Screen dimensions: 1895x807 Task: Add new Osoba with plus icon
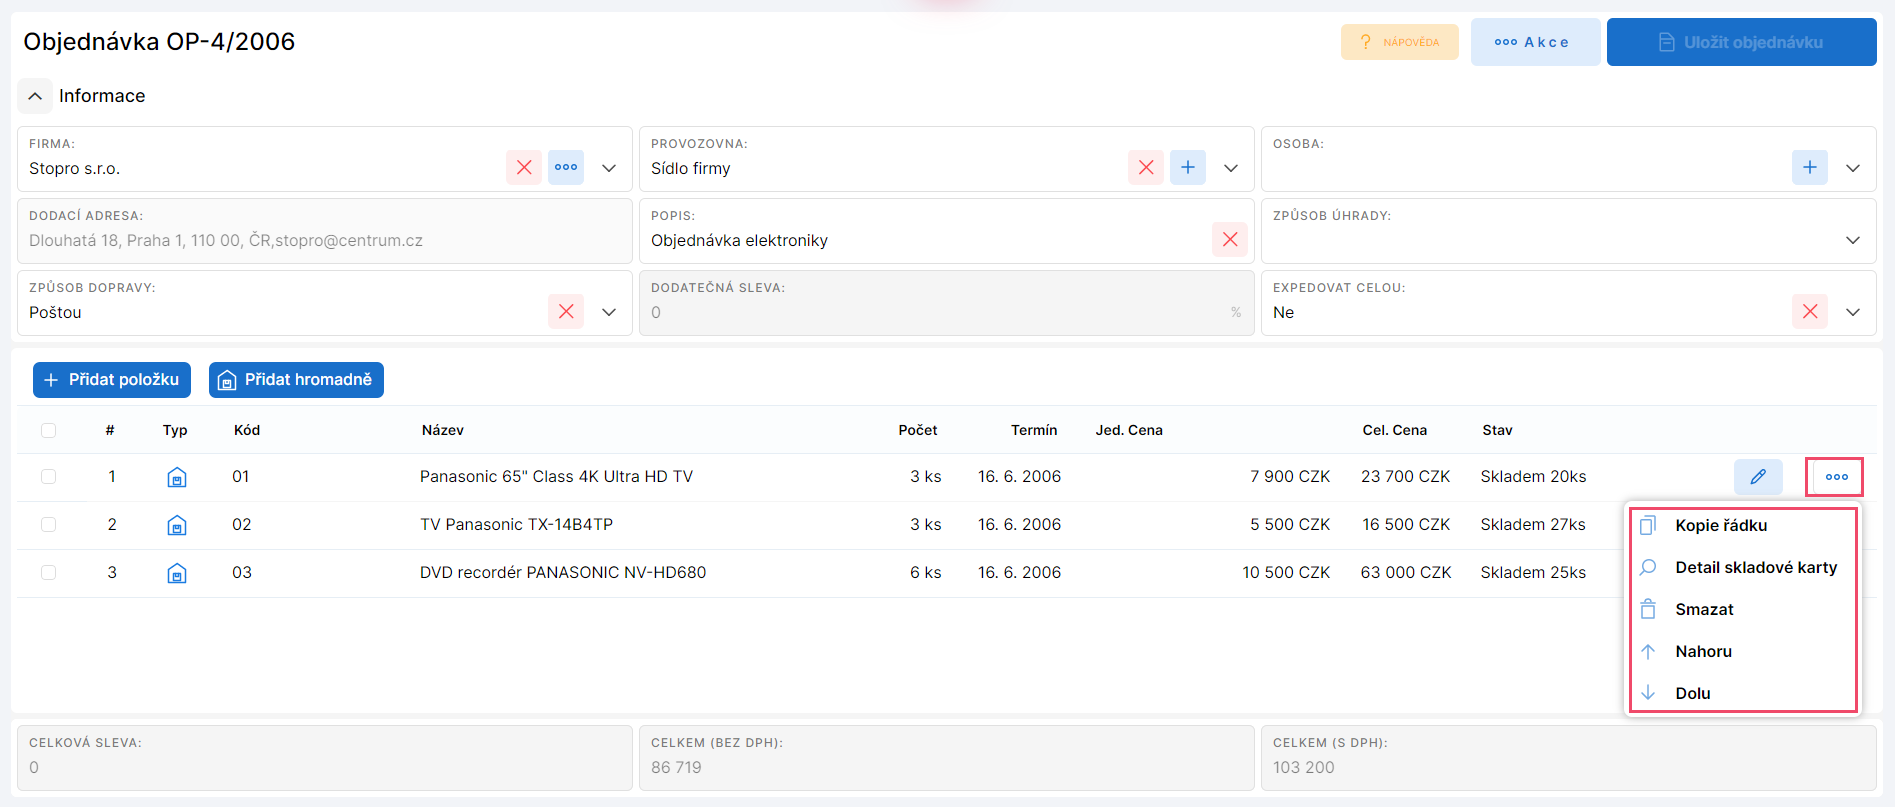click(1810, 168)
